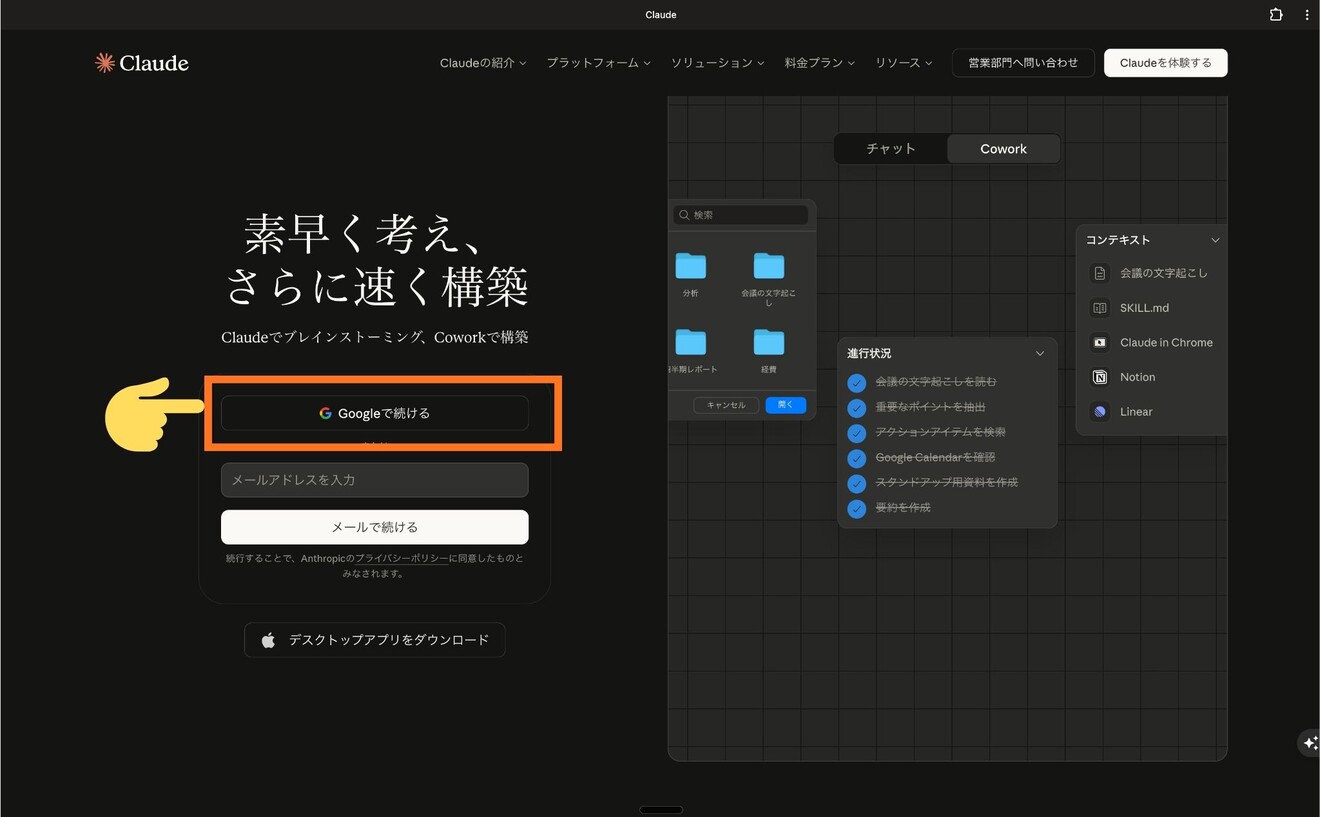Click the Claude in Chrome icon

pyautogui.click(x=1100, y=342)
